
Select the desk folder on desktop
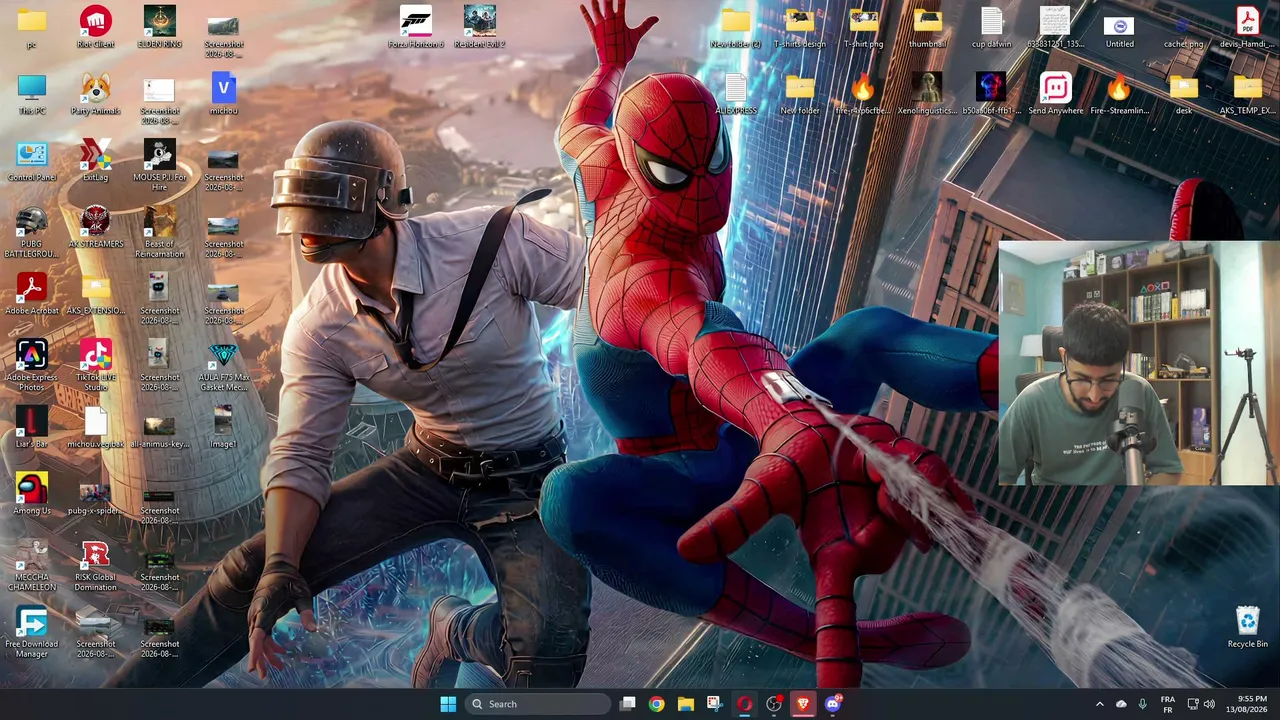point(1183,94)
